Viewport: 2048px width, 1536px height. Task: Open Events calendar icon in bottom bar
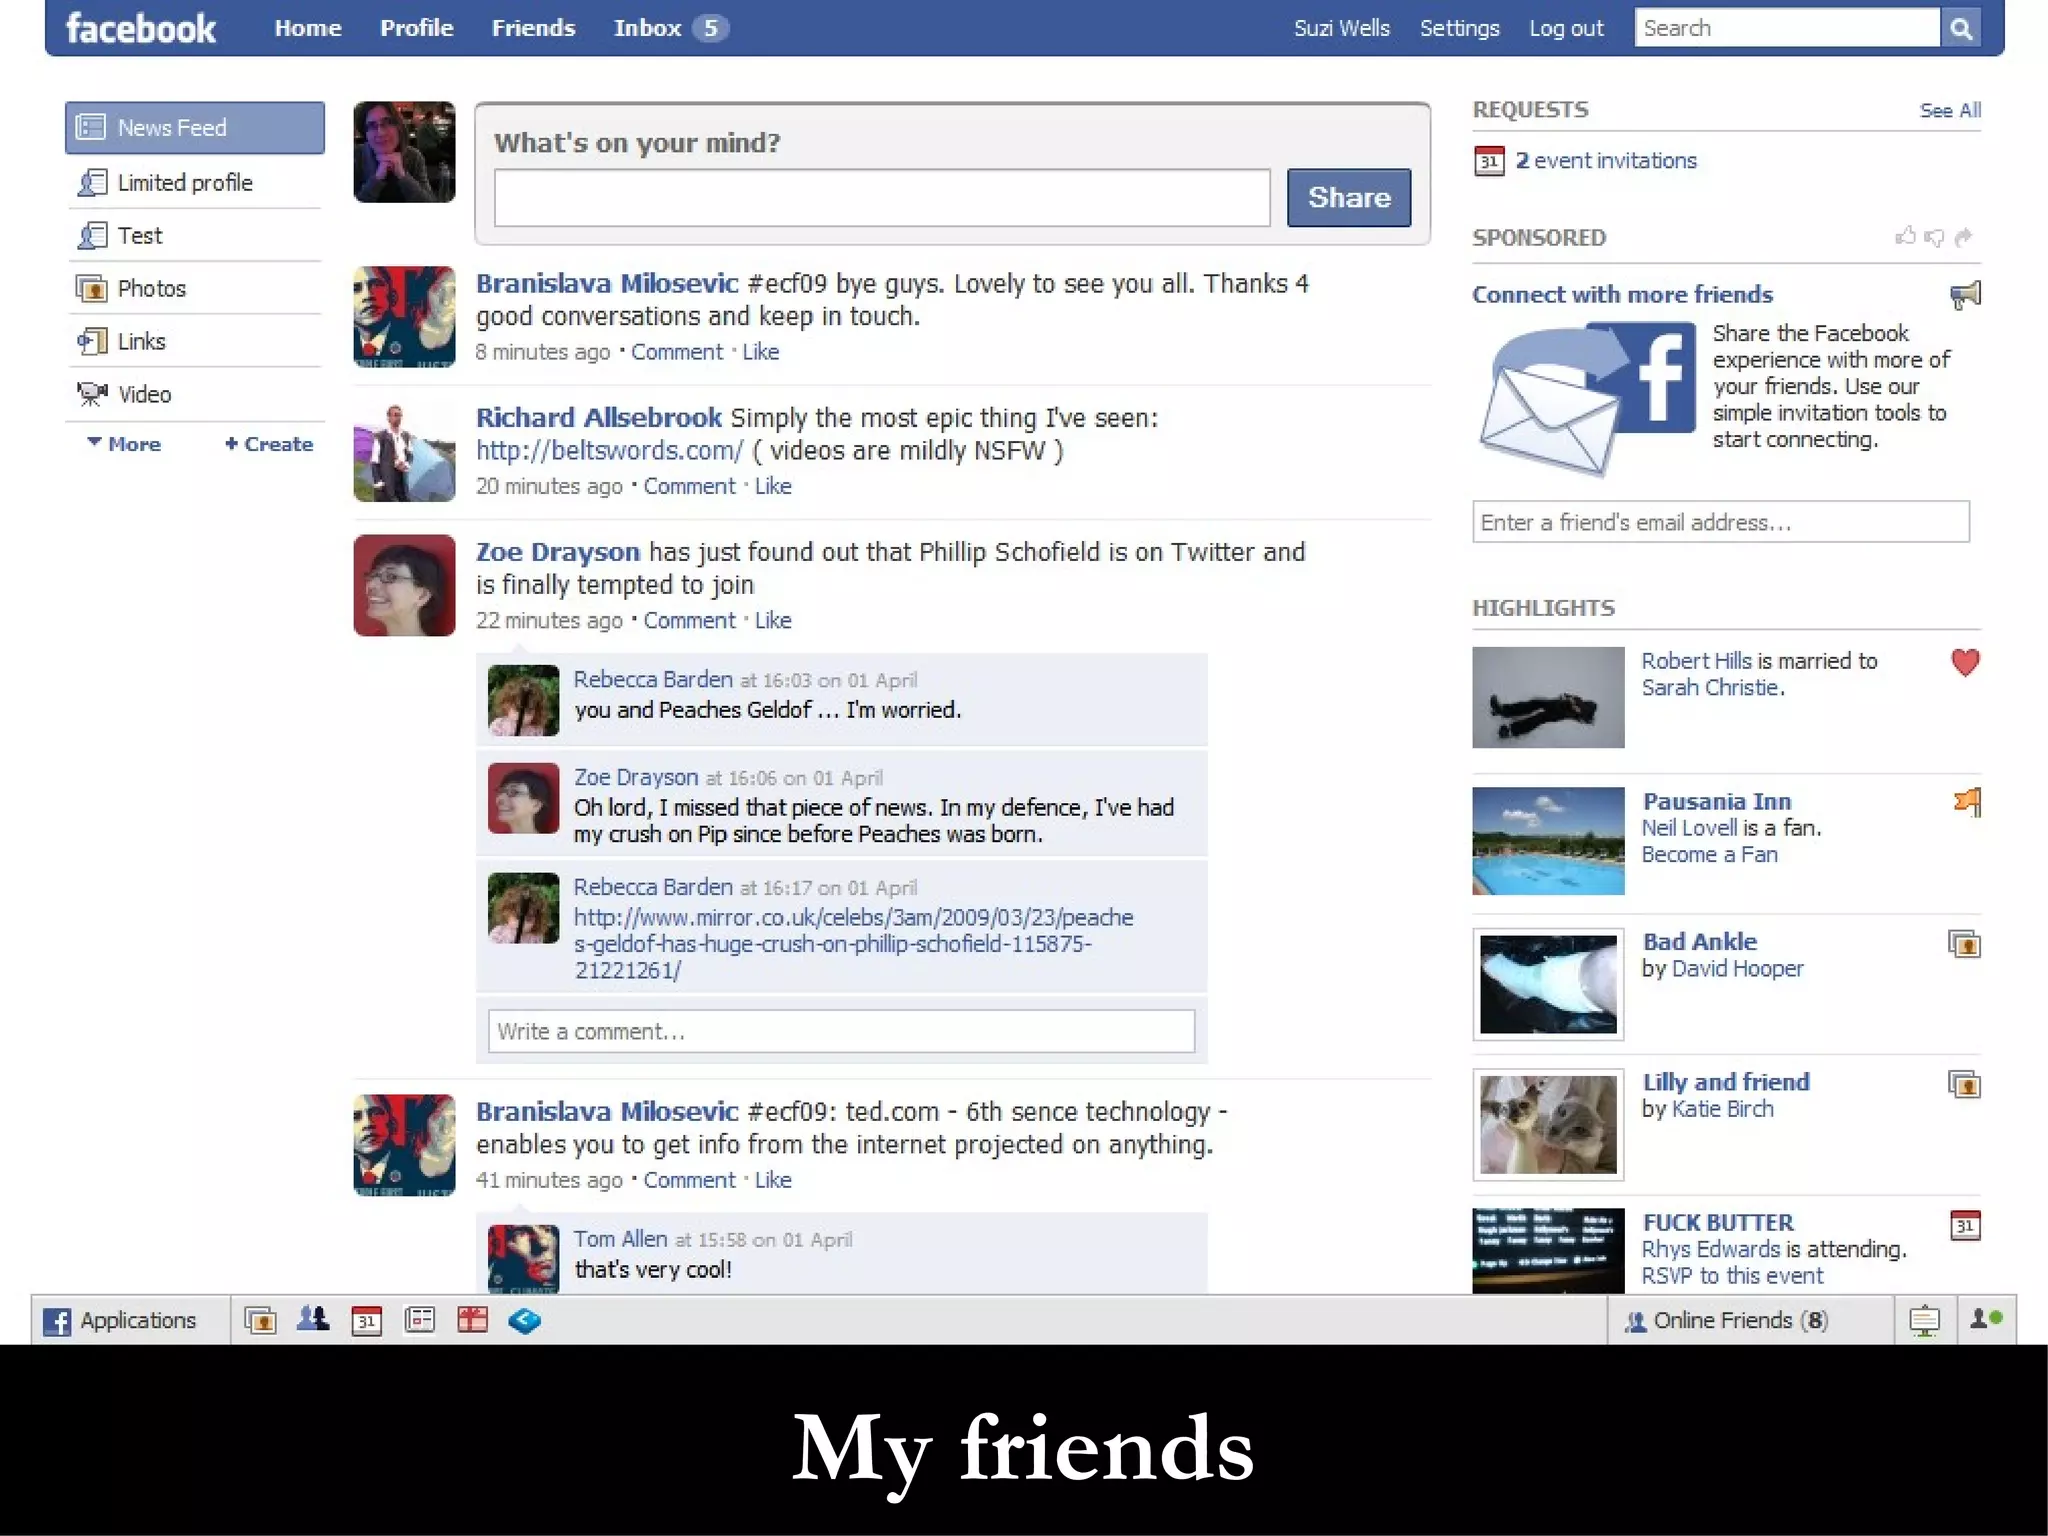tap(367, 1320)
